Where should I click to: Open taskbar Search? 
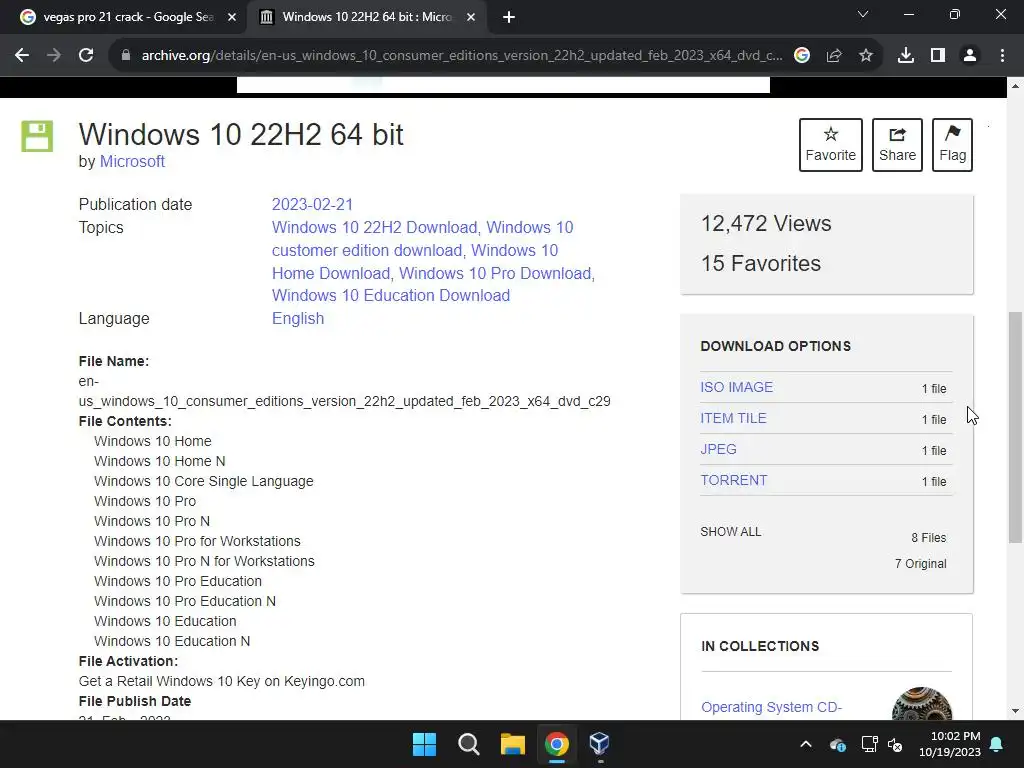click(x=468, y=744)
